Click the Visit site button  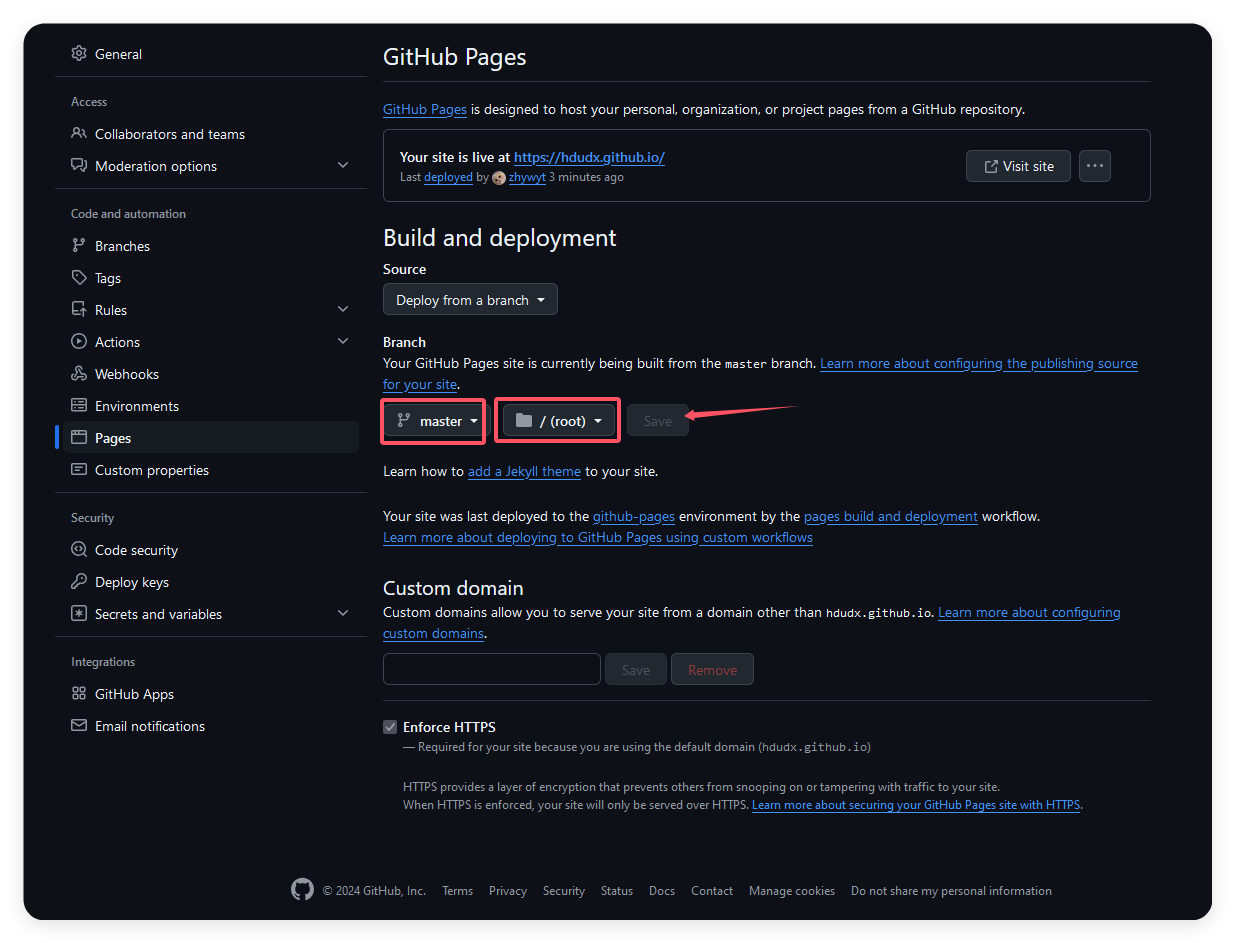(x=1018, y=166)
